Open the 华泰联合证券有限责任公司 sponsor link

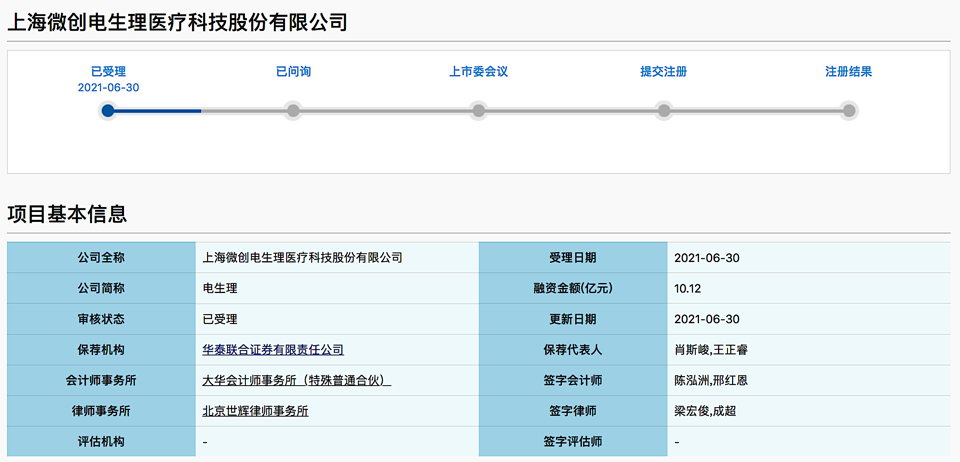[x=272, y=350]
